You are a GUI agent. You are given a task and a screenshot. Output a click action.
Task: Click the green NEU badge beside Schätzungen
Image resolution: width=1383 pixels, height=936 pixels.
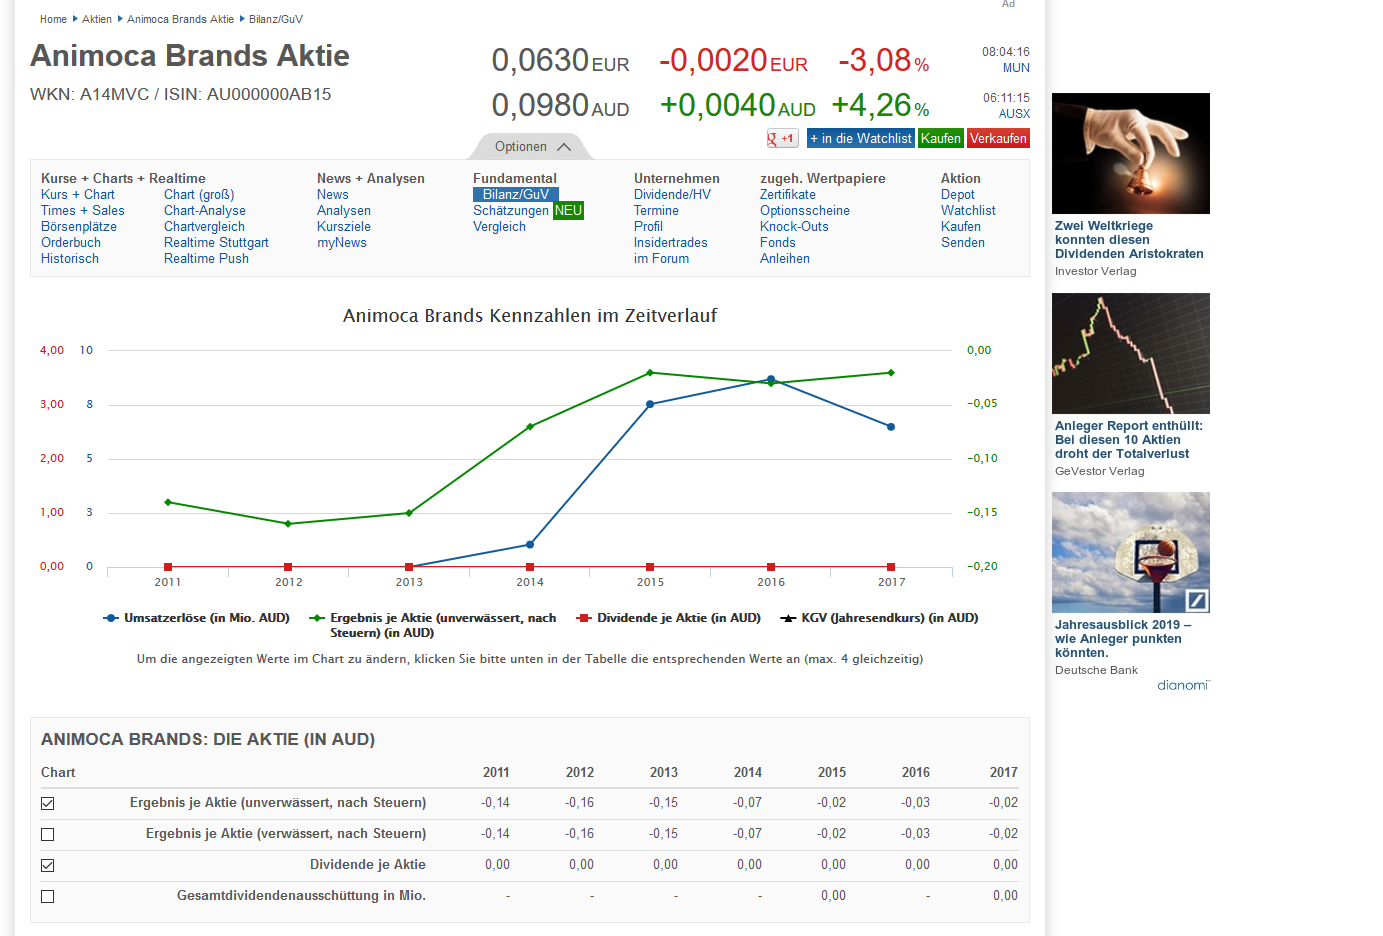[568, 211]
